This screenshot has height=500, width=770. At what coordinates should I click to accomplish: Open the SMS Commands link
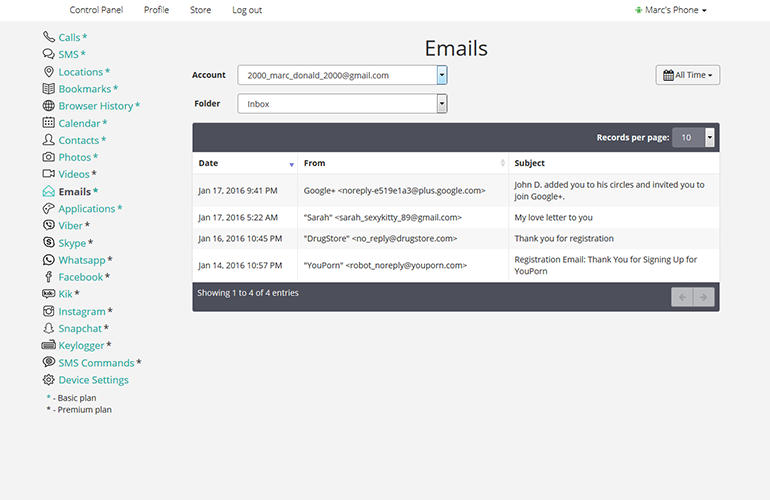pyautogui.click(x=96, y=362)
